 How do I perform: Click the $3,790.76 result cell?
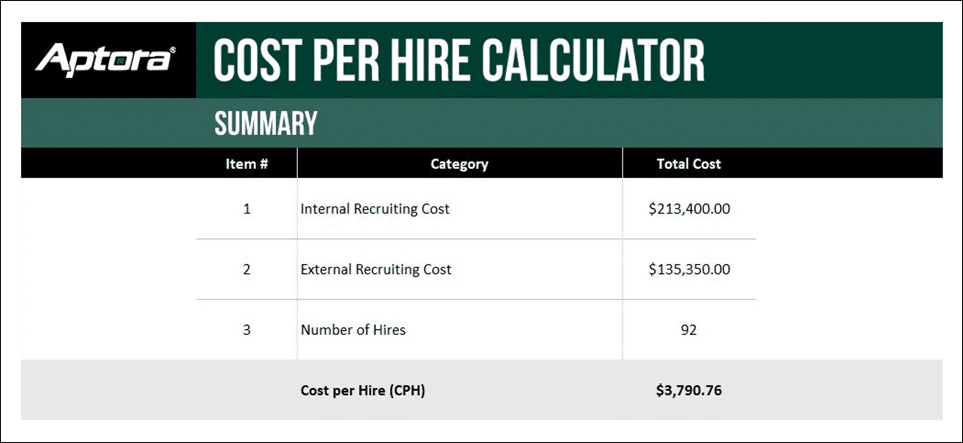689,391
